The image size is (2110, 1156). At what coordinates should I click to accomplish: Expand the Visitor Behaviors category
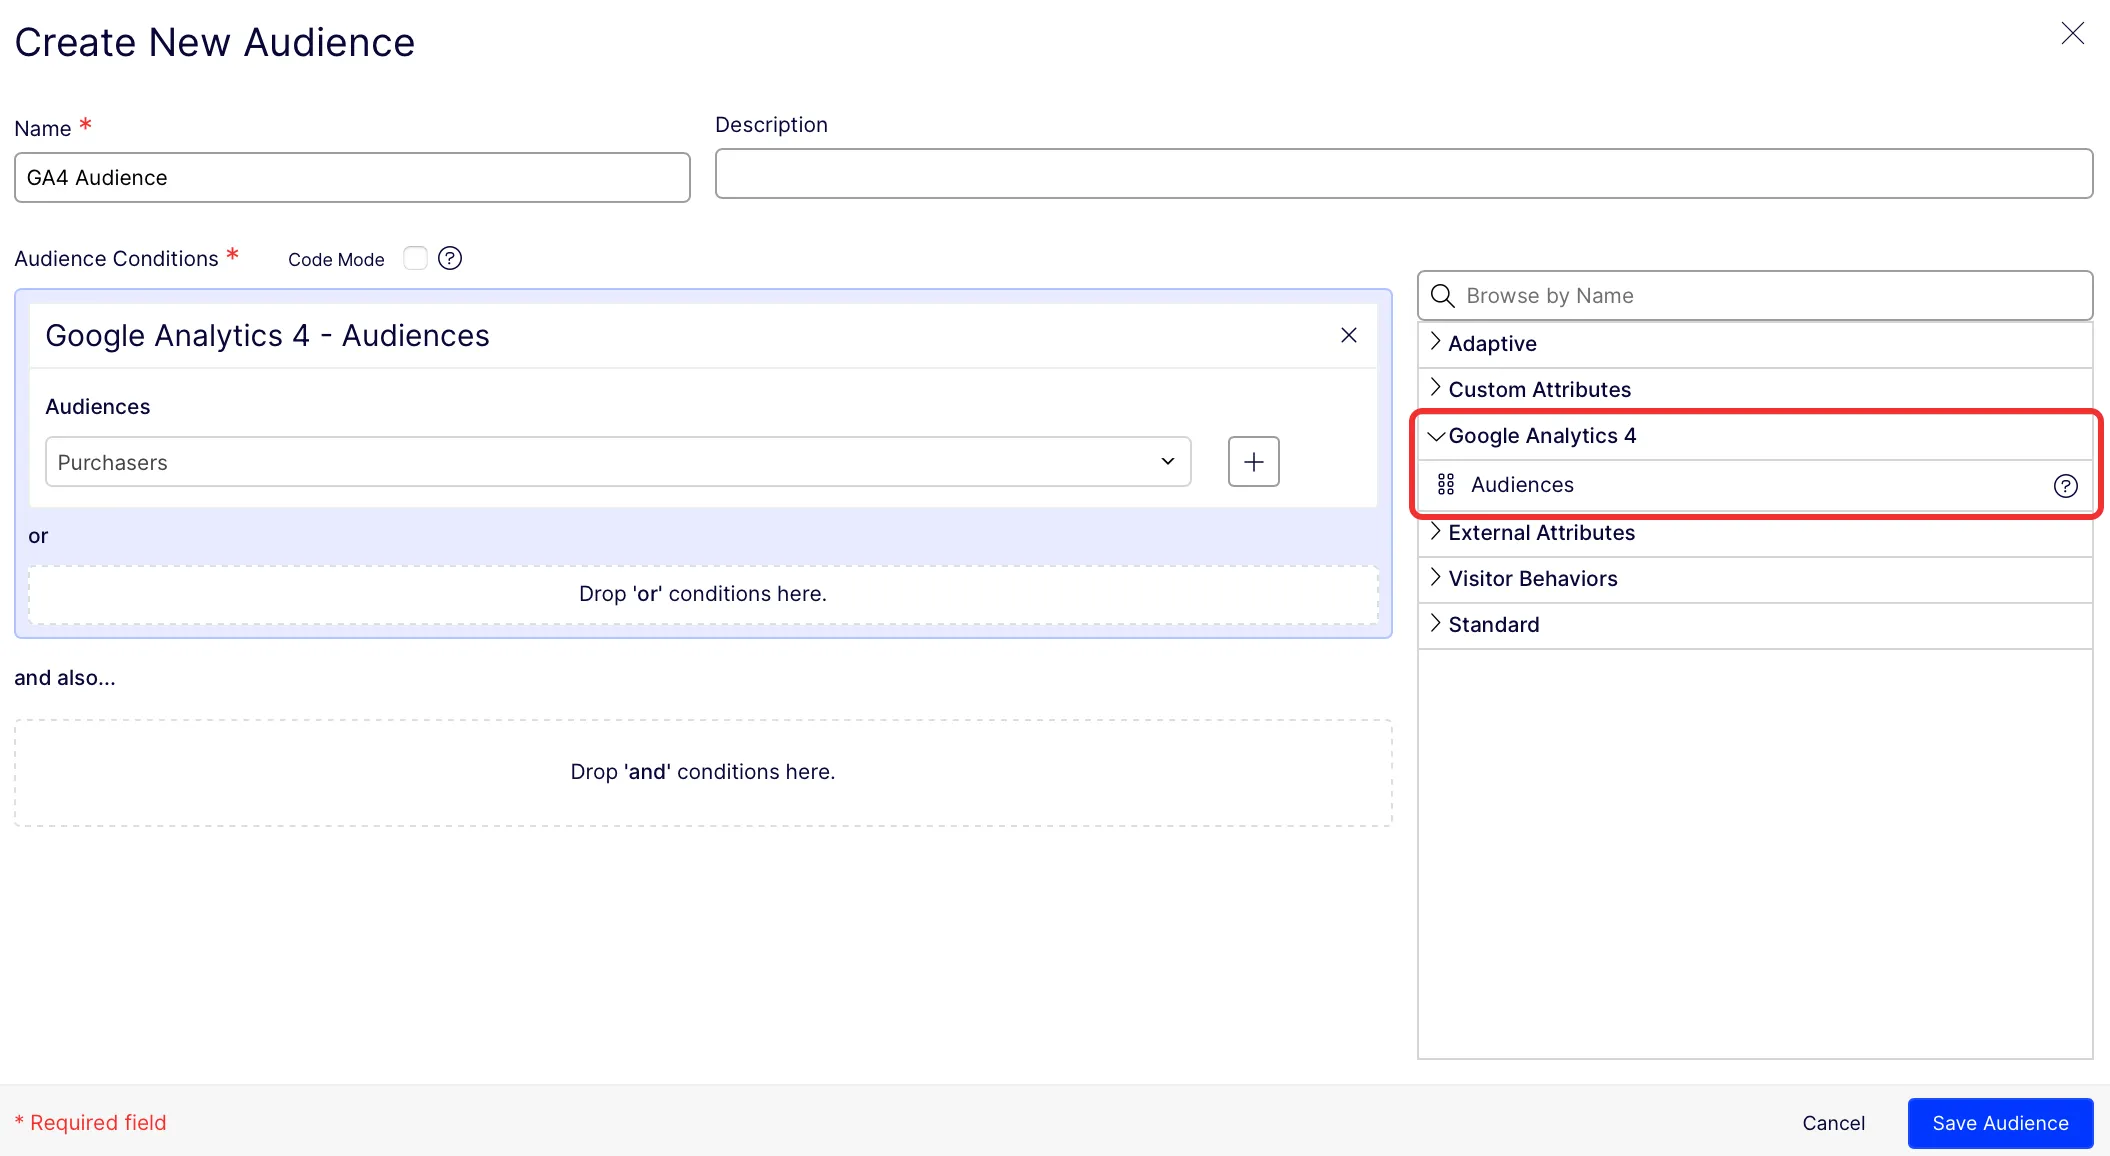(x=1755, y=579)
